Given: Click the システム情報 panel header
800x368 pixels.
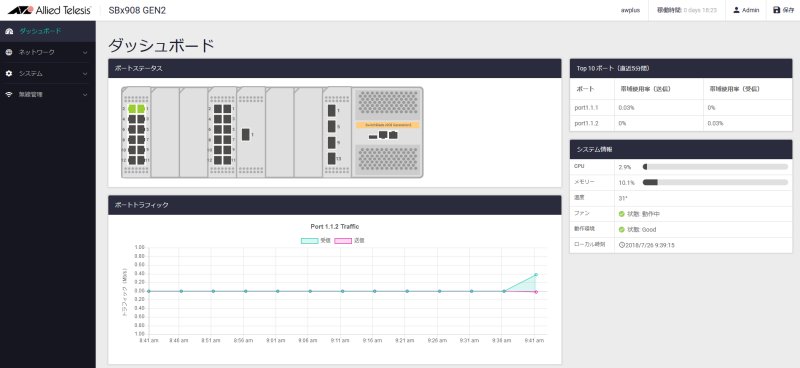Looking at the screenshot, I should point(681,149).
